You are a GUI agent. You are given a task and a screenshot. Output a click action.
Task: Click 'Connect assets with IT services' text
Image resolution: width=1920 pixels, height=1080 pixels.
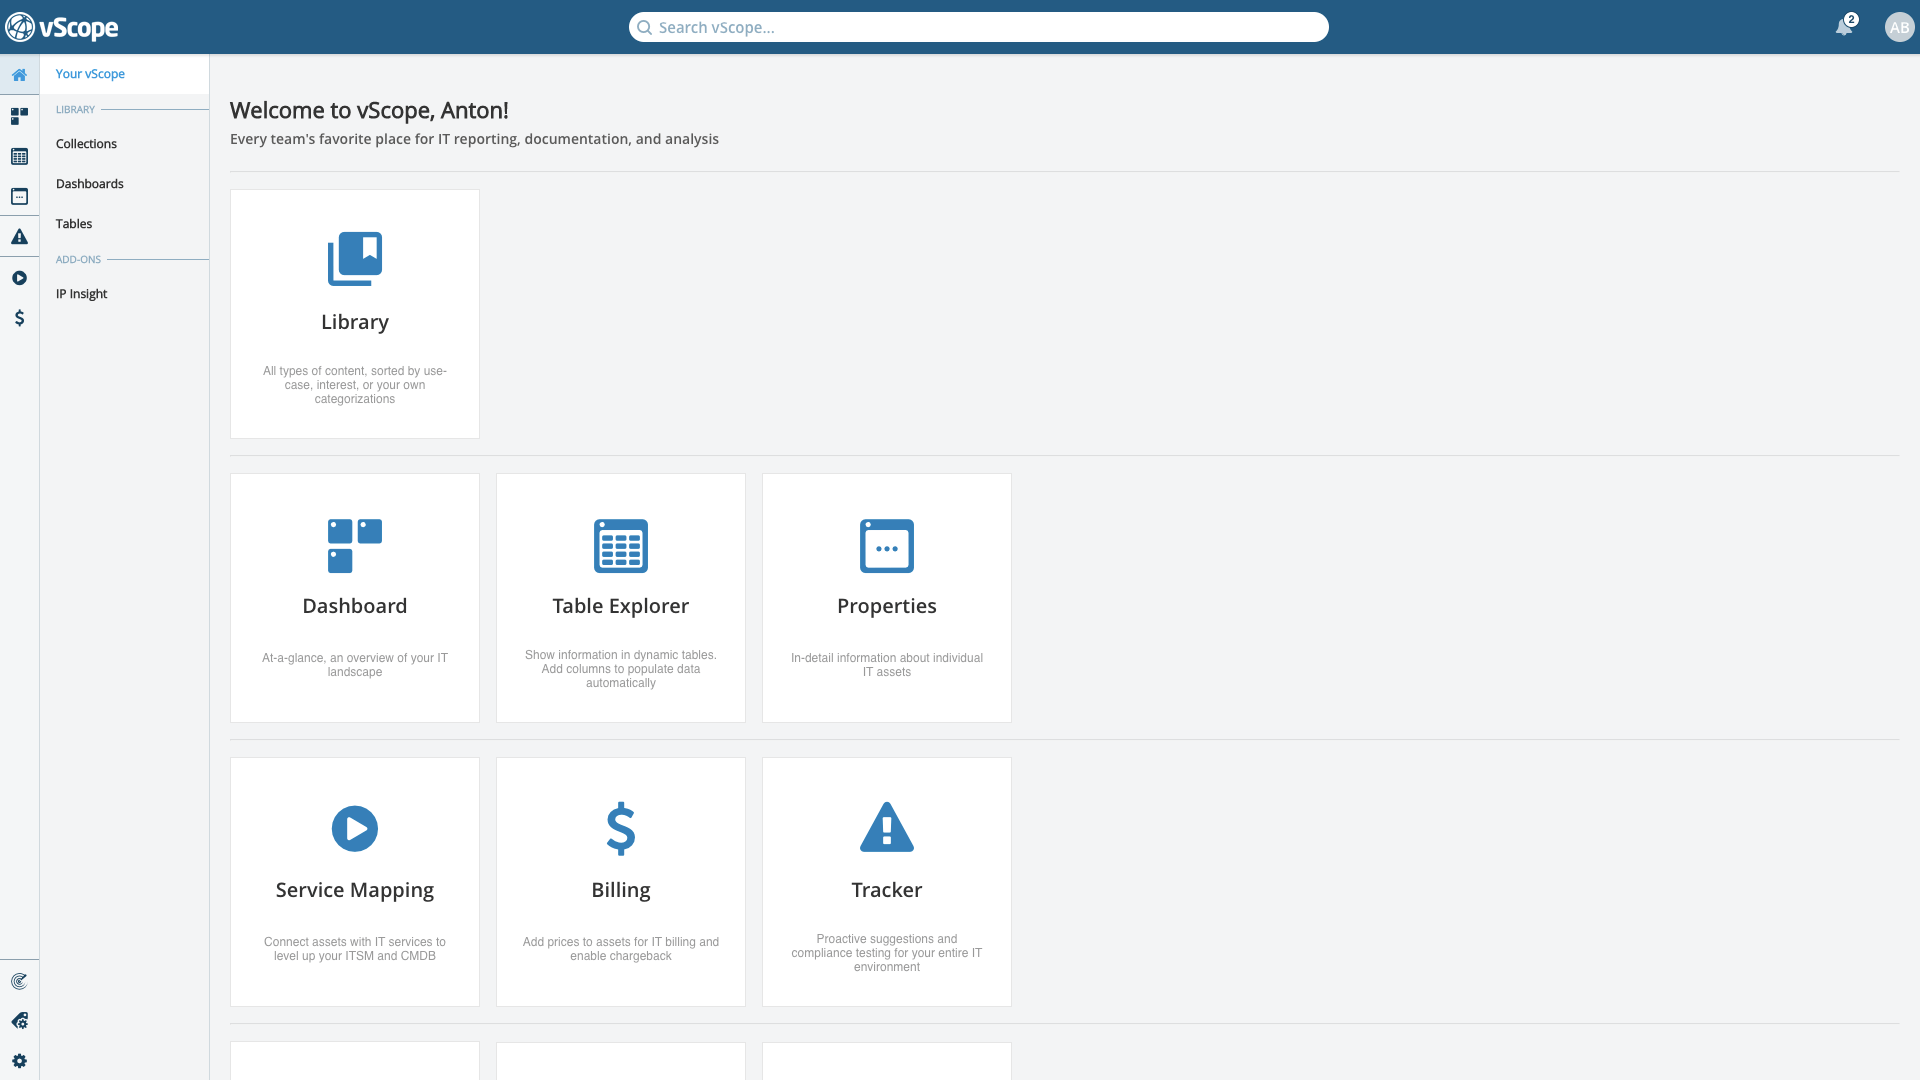[355, 949]
